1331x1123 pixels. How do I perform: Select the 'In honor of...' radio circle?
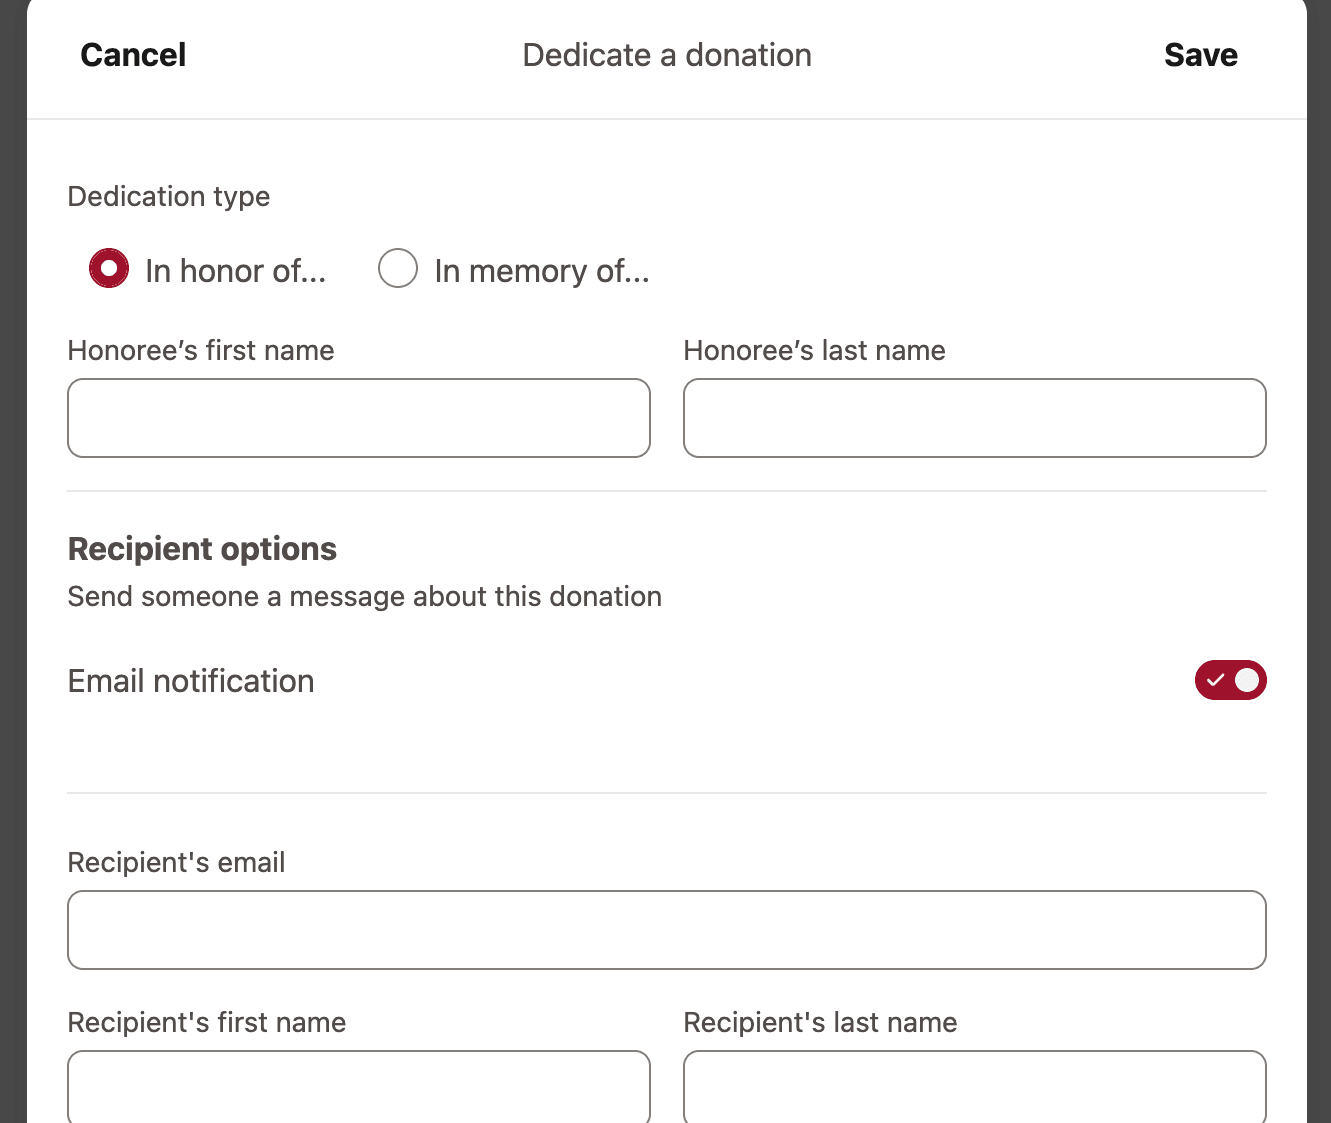[x=109, y=269]
